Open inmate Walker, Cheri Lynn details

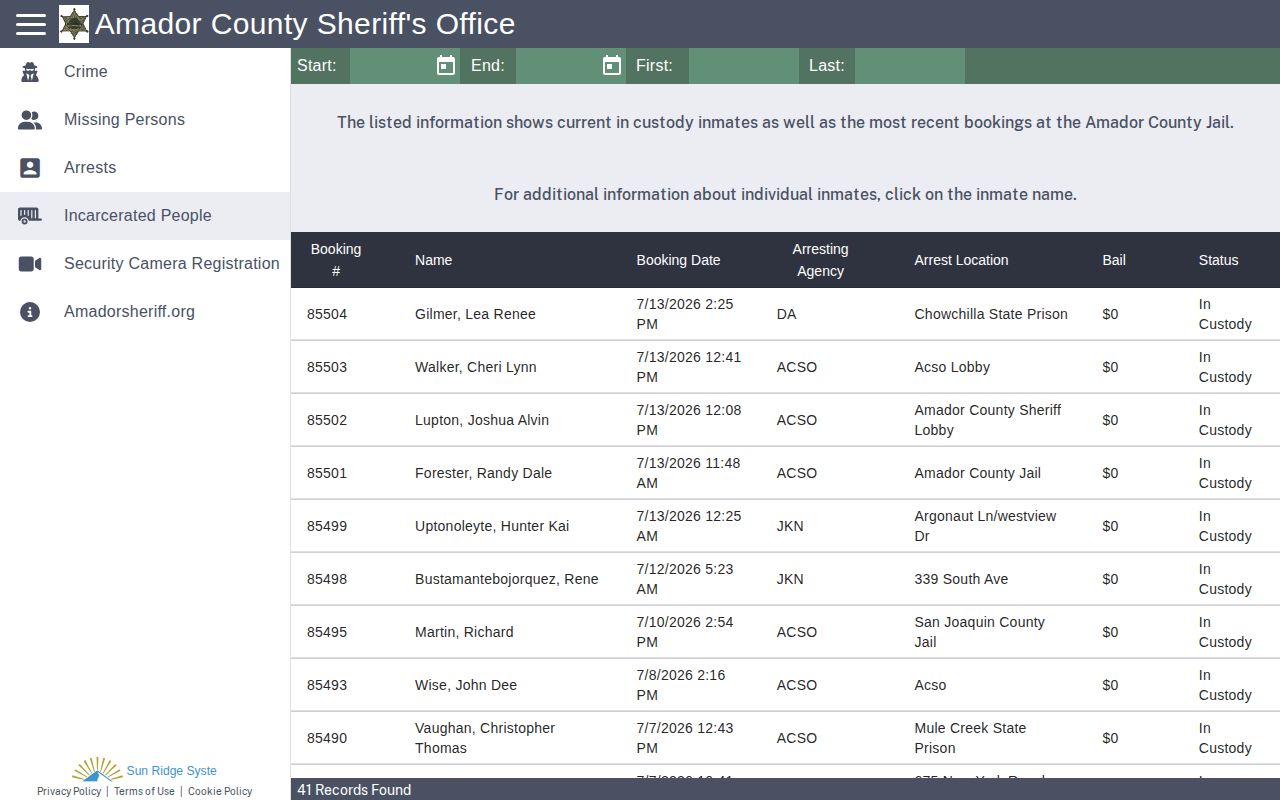475,367
